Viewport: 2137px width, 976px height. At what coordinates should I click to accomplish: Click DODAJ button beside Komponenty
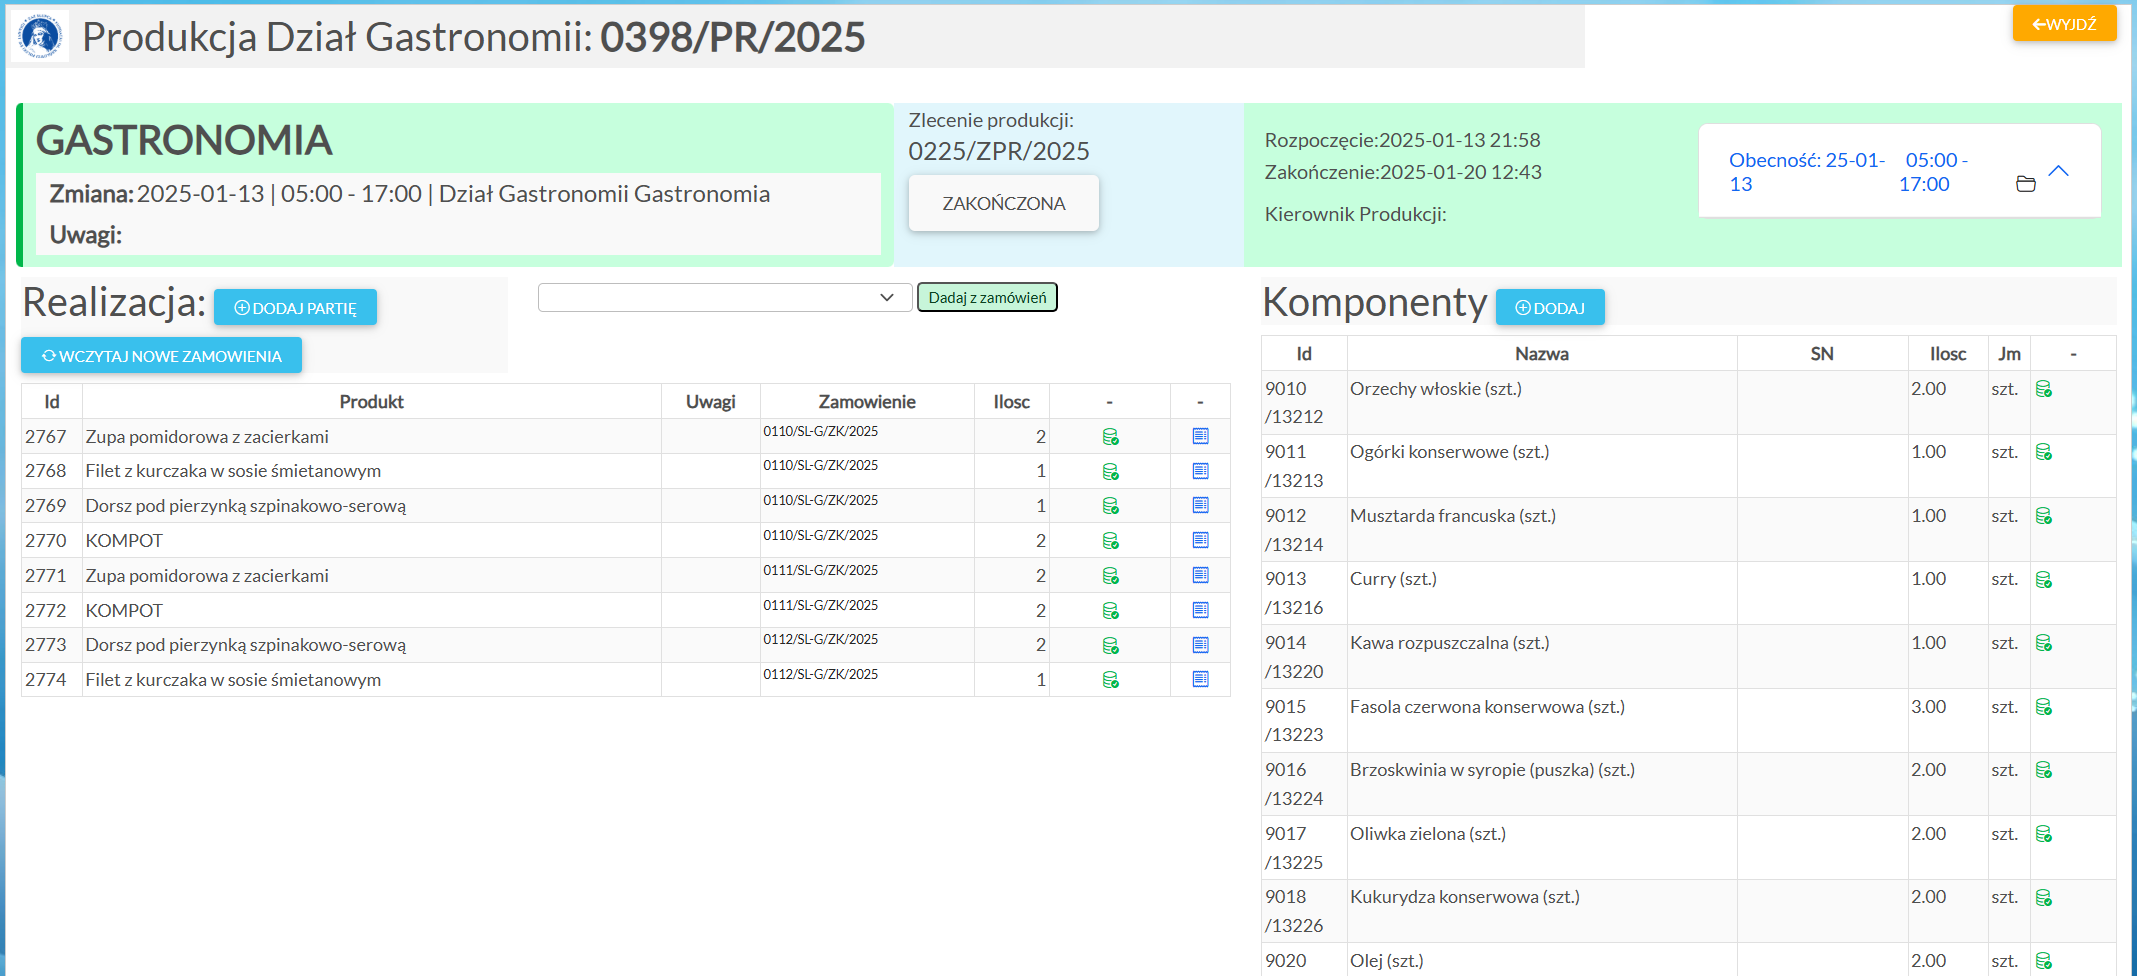(x=1549, y=308)
